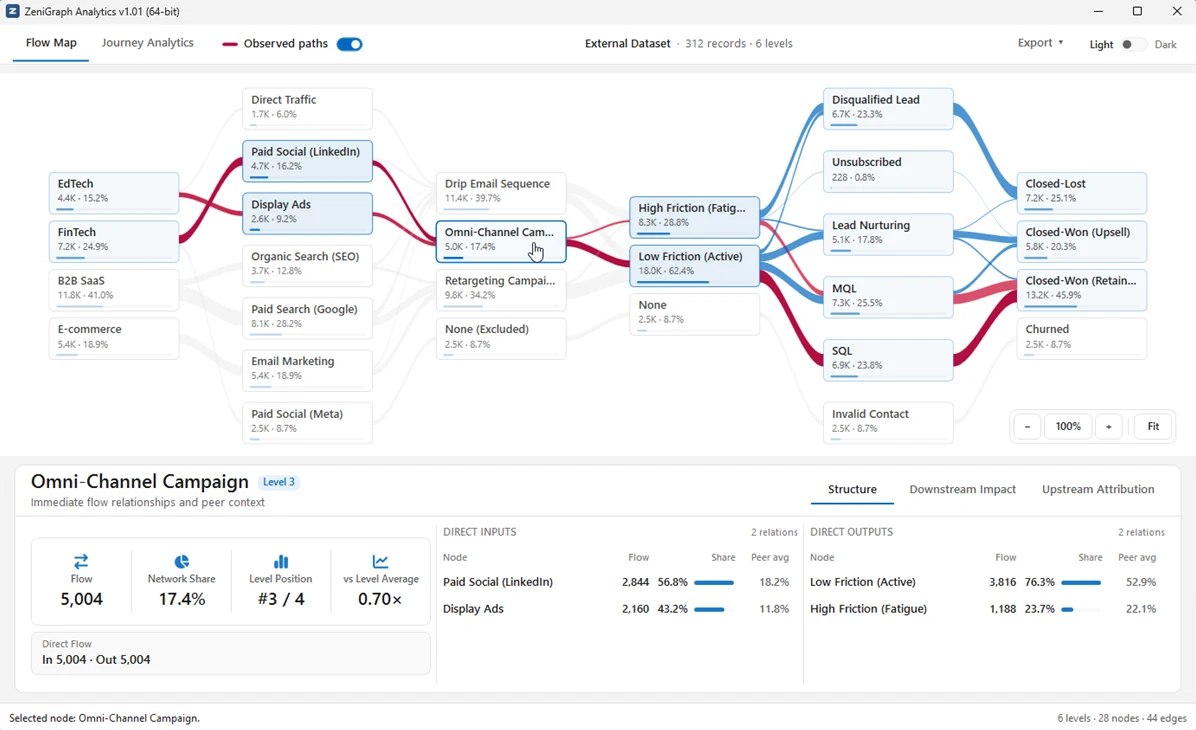Select the Paid Social (Meta) node
This screenshot has height=730, width=1196.
[307, 422]
